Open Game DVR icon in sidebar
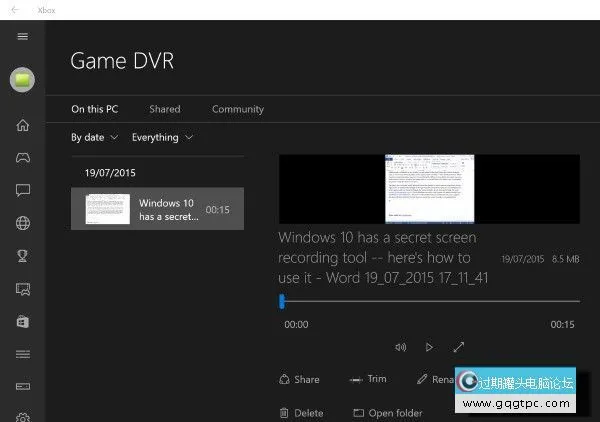600x422 pixels. (x=22, y=289)
